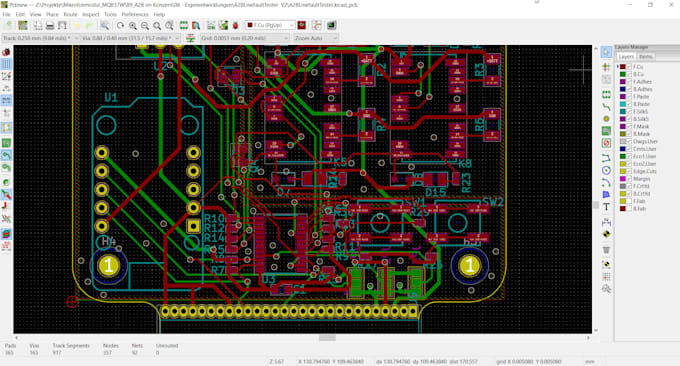Switch to the Layers tab
The height and width of the screenshot is (366, 680).
tap(626, 57)
